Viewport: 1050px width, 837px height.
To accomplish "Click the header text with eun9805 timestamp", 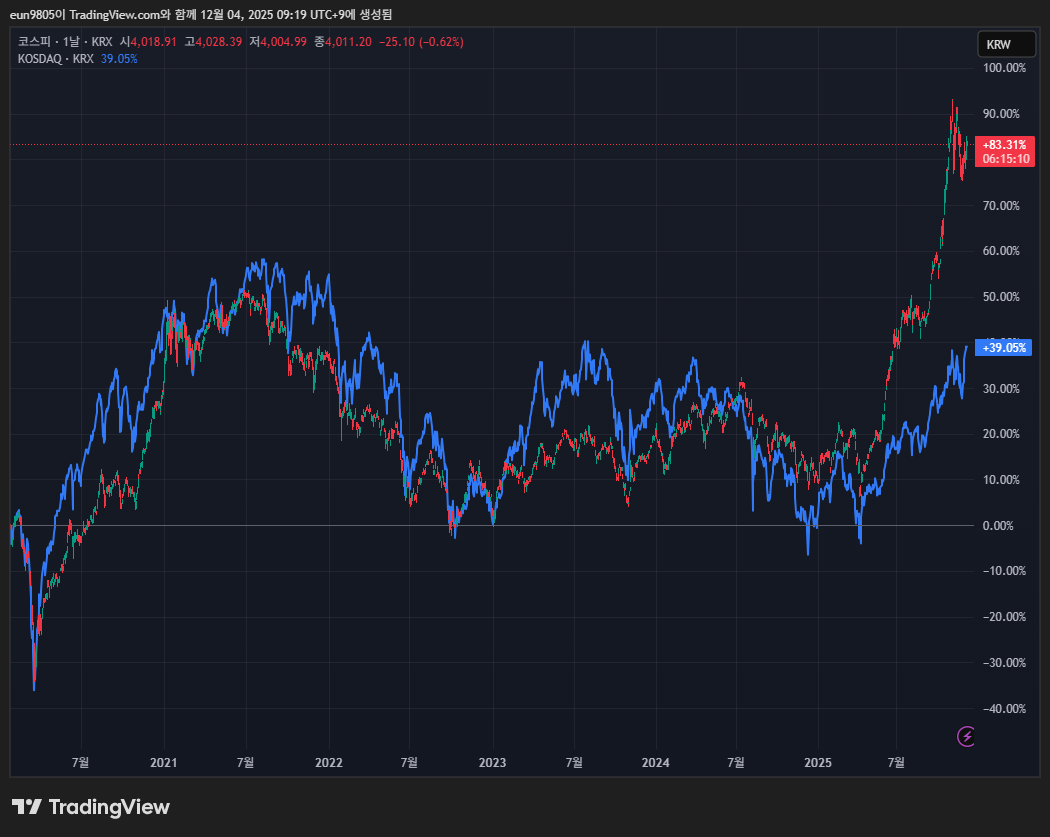I will (x=201, y=14).
